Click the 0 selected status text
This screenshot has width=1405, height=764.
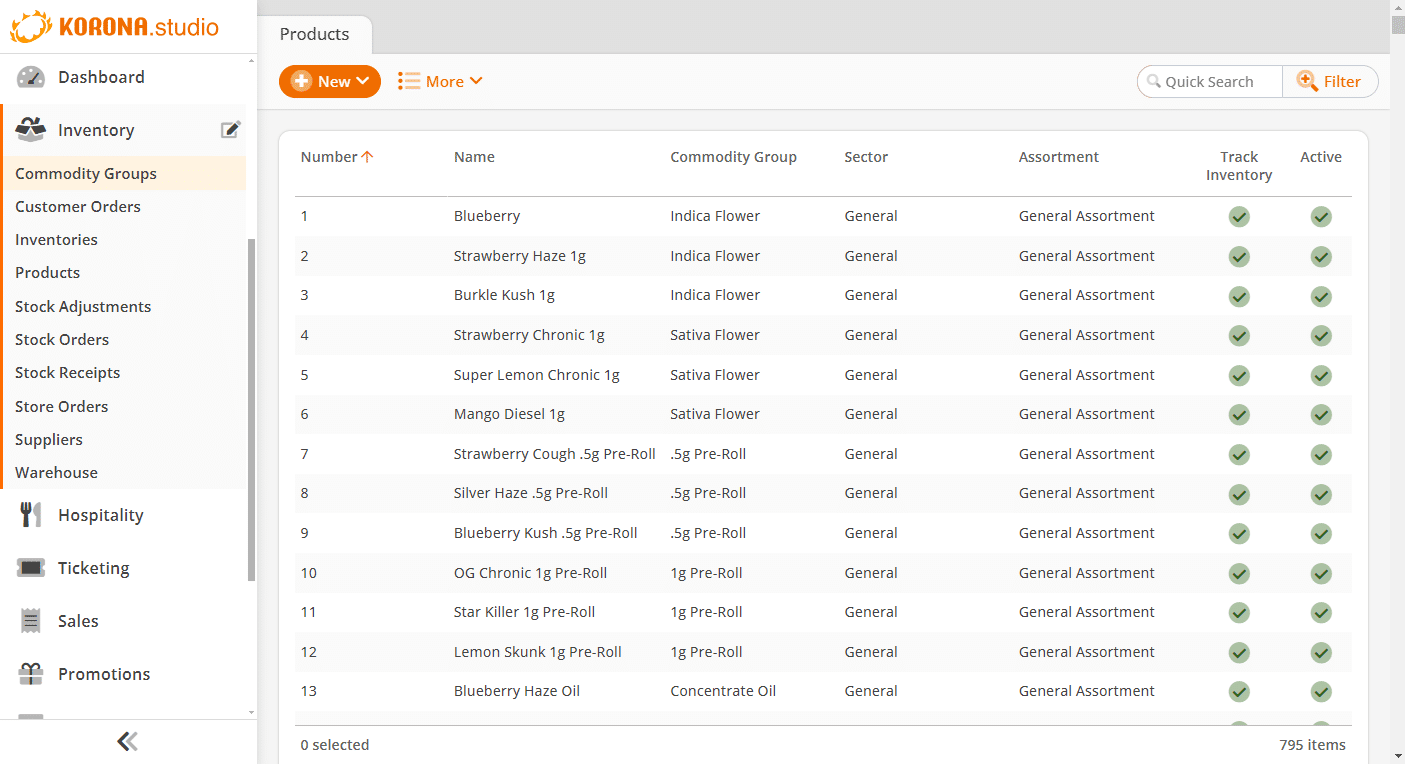335,745
